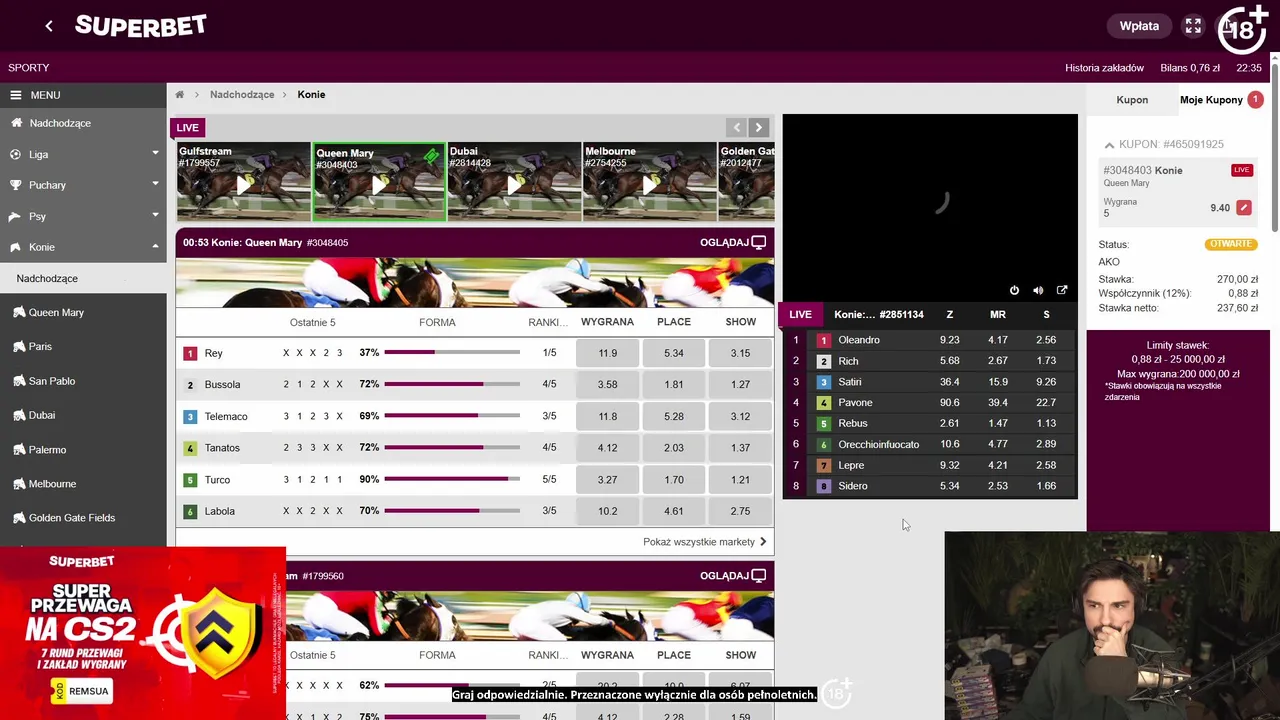The width and height of the screenshot is (1280, 720).
Task: Play the Dubai live stream thumbnail
Action: click(x=514, y=181)
